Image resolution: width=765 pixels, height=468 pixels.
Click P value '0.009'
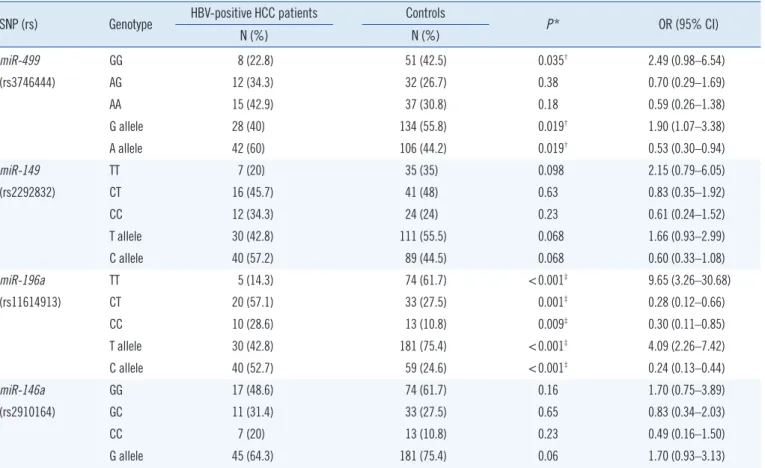click(551, 324)
